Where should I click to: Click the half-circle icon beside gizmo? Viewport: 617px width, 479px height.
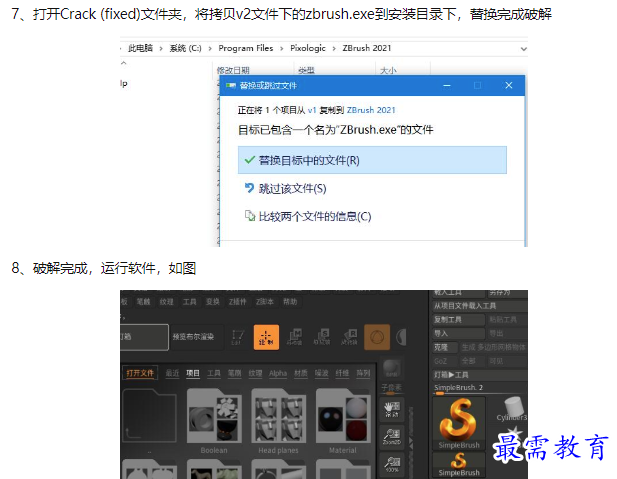[x=401, y=337]
